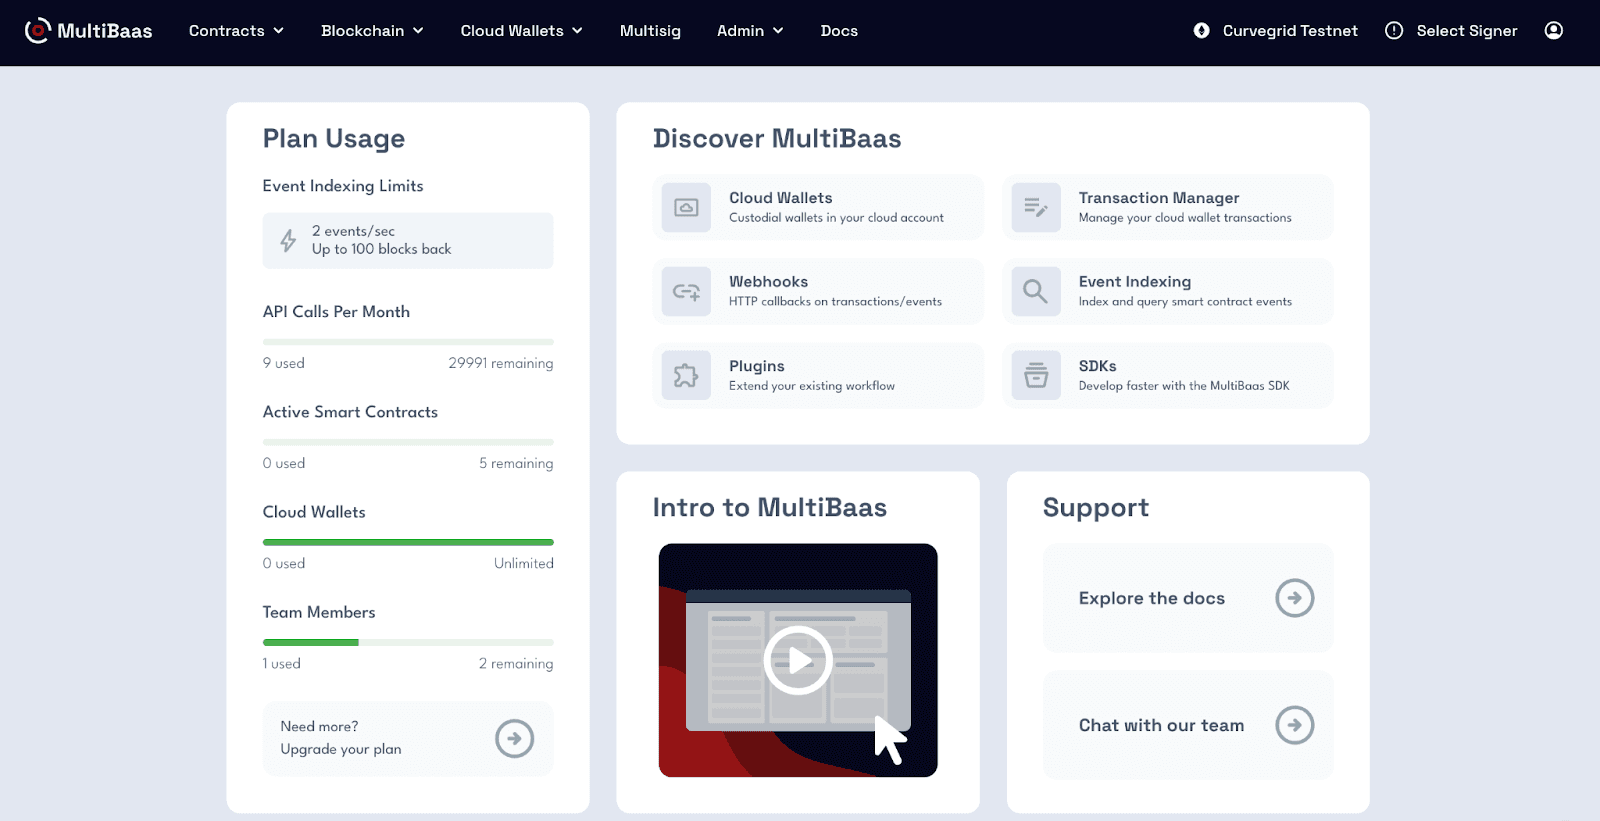Click the 9 used text
Screen dimensions: 1600x821
click(284, 363)
